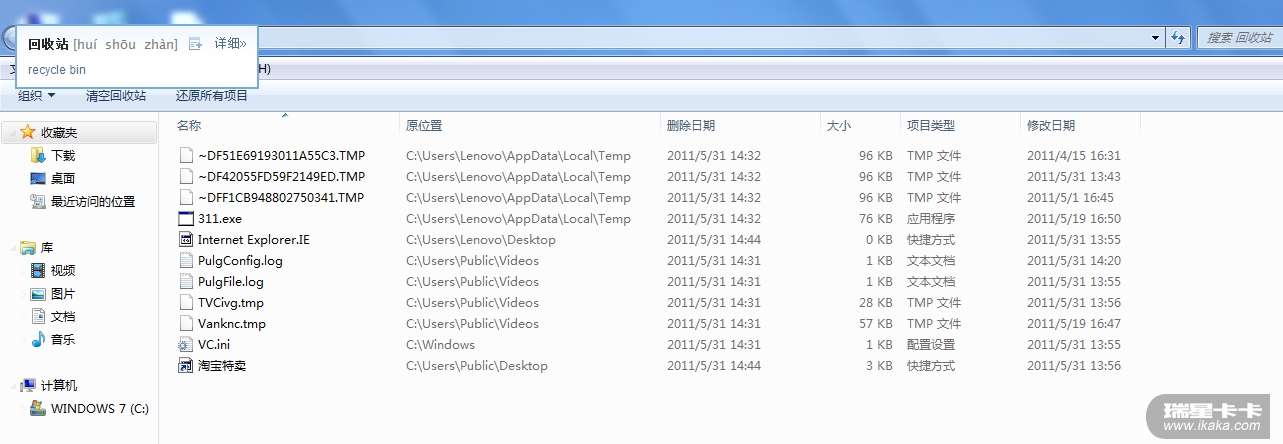This screenshot has height=444, width=1283.
Task: Click the file name Internet Explorer.IE
Action: tap(254, 240)
